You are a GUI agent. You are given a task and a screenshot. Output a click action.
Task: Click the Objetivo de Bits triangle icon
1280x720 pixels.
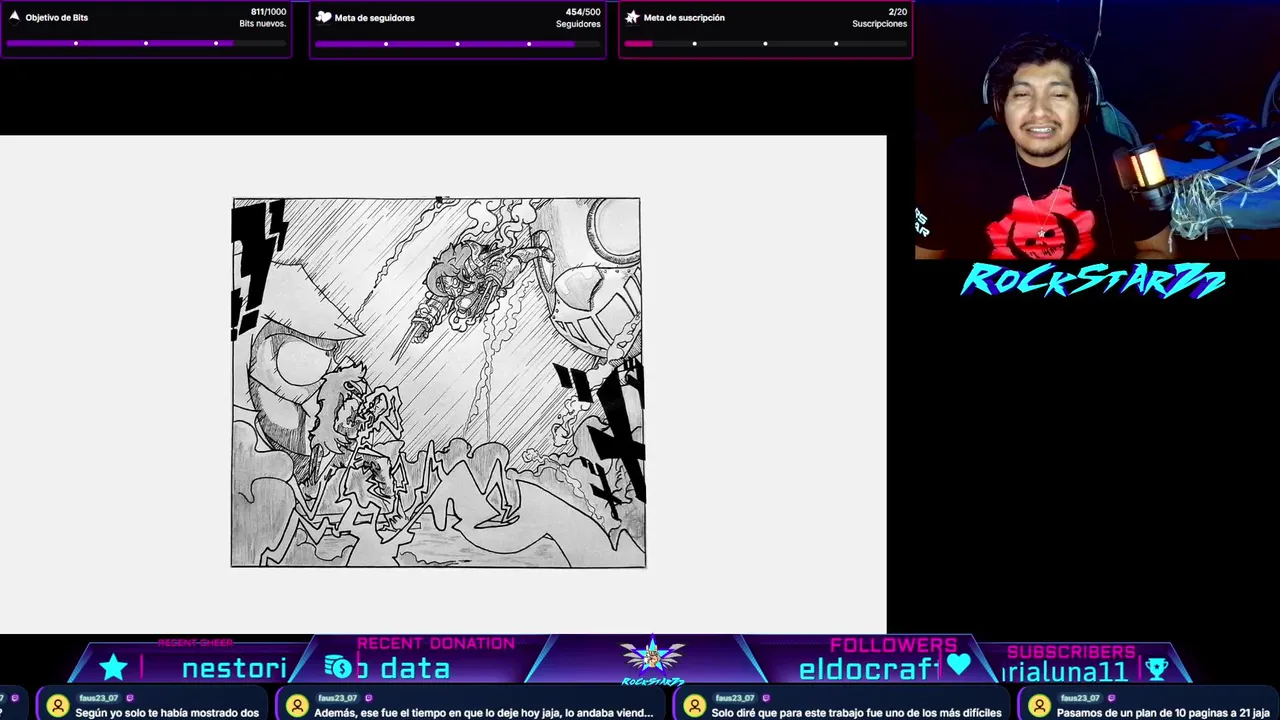pos(14,17)
